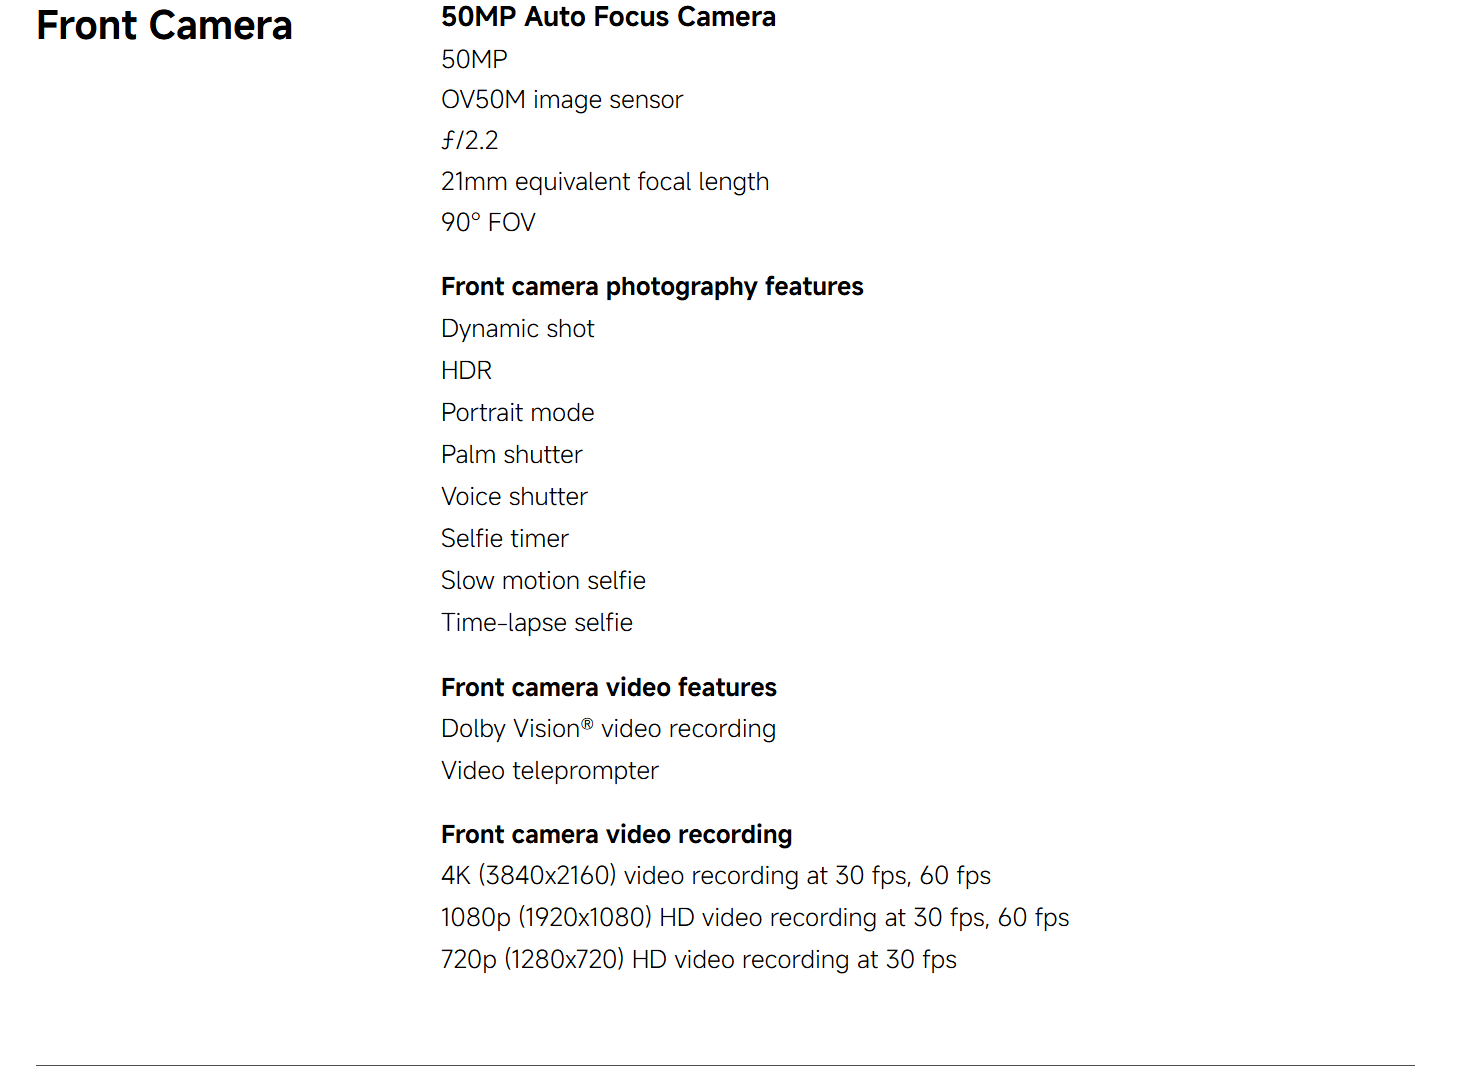Click the Palm shutter entry
Image resolution: width=1479 pixels, height=1092 pixels.
511,455
